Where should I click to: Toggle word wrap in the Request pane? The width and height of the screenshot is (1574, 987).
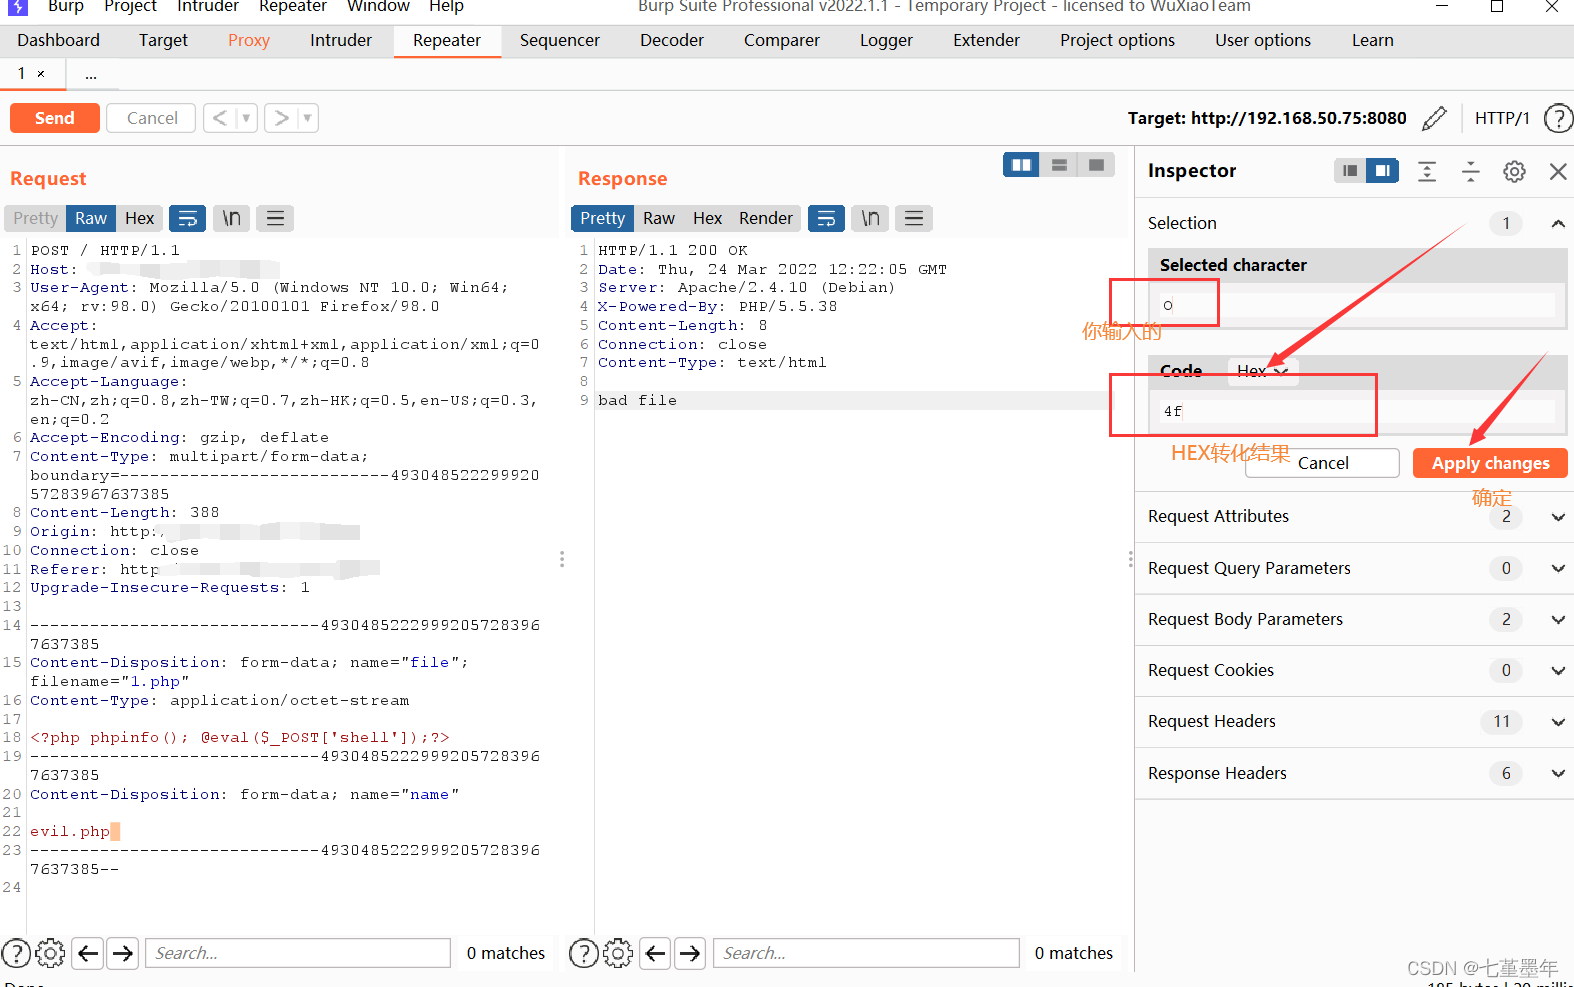(187, 218)
